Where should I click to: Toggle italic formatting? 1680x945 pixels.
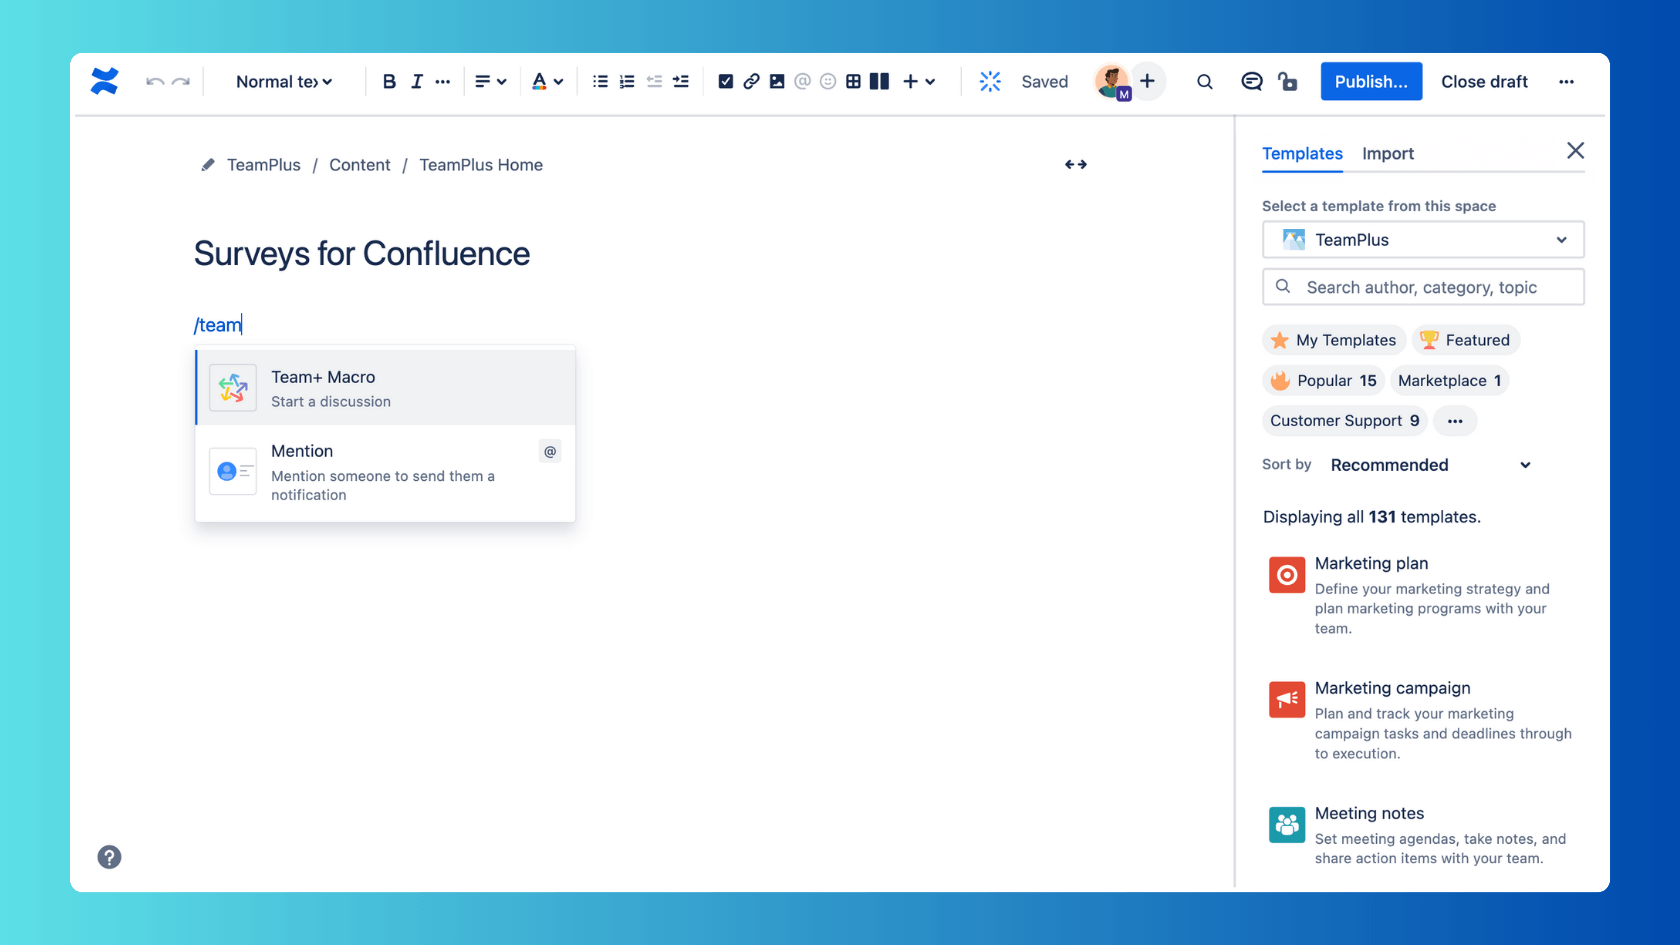(416, 81)
